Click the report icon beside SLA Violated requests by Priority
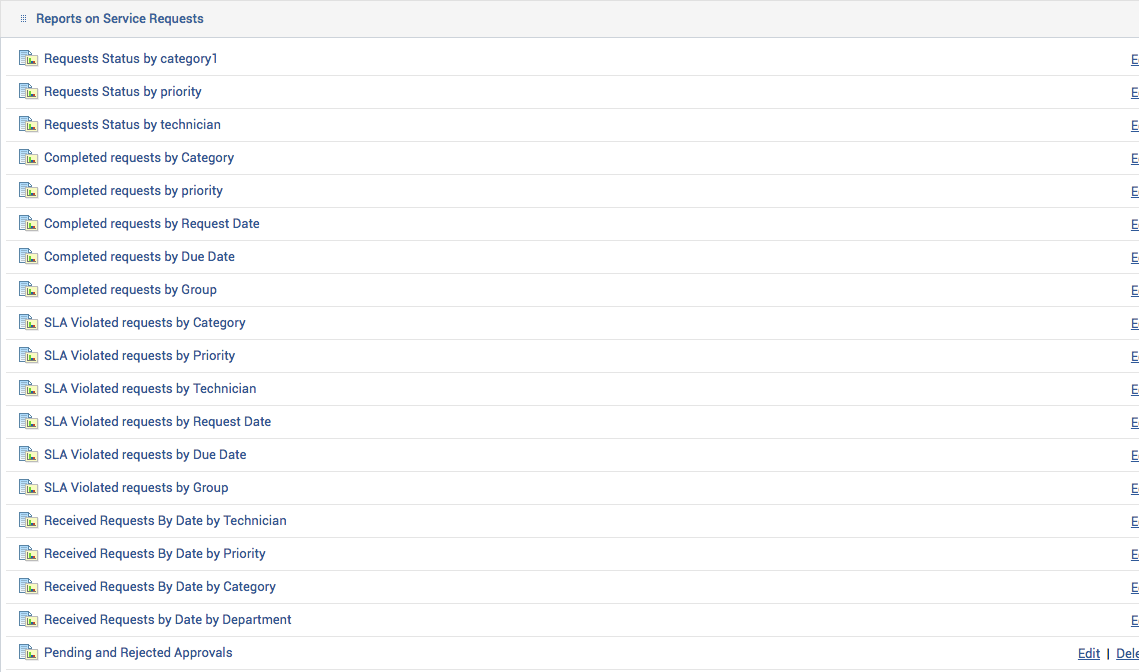1139x672 pixels. 28,355
